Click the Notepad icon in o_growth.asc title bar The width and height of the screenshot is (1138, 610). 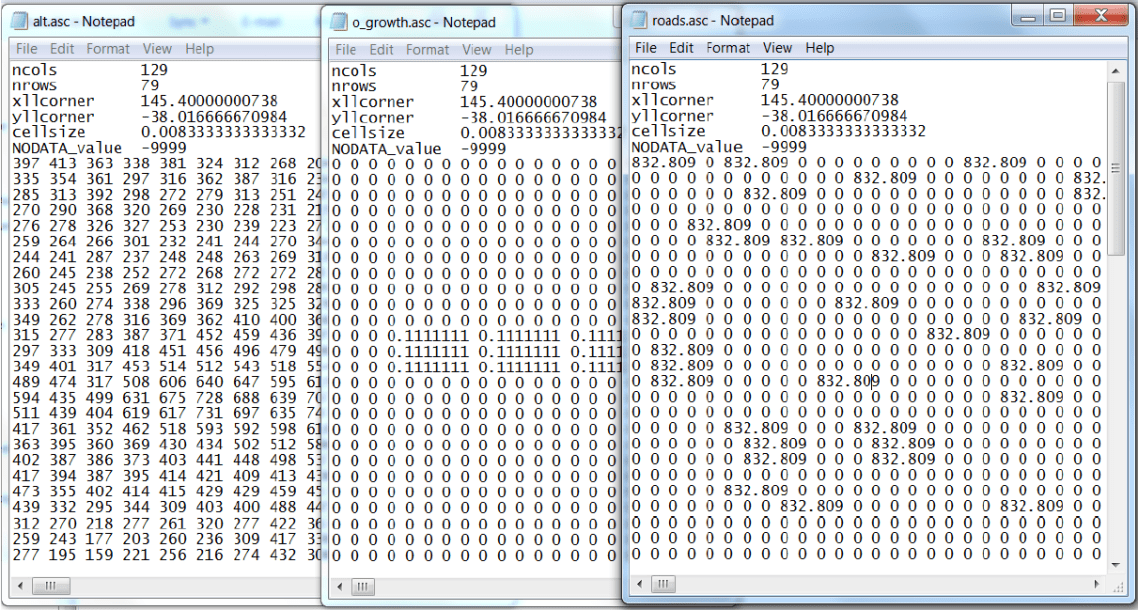[340, 22]
